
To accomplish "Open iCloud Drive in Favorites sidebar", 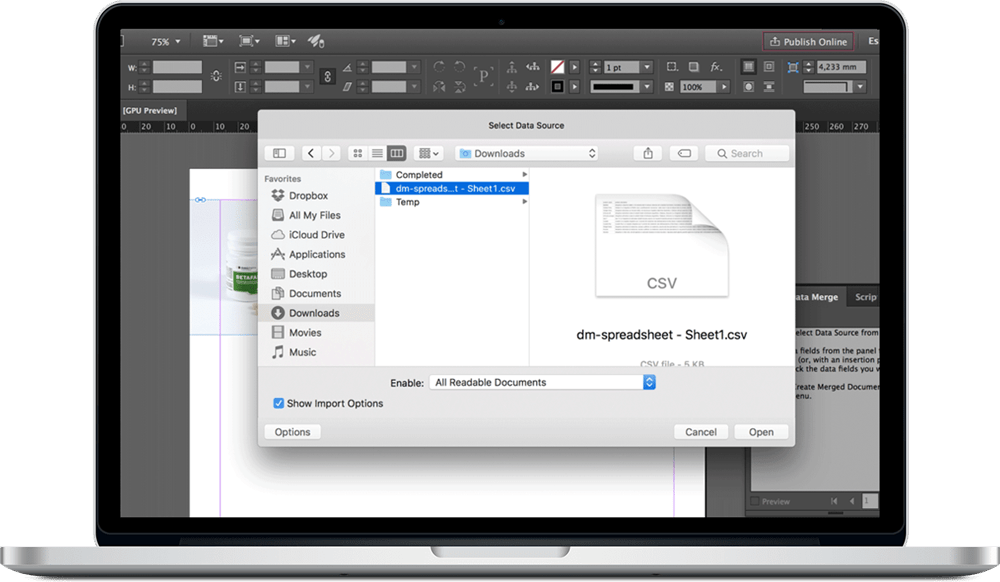I will [x=316, y=235].
